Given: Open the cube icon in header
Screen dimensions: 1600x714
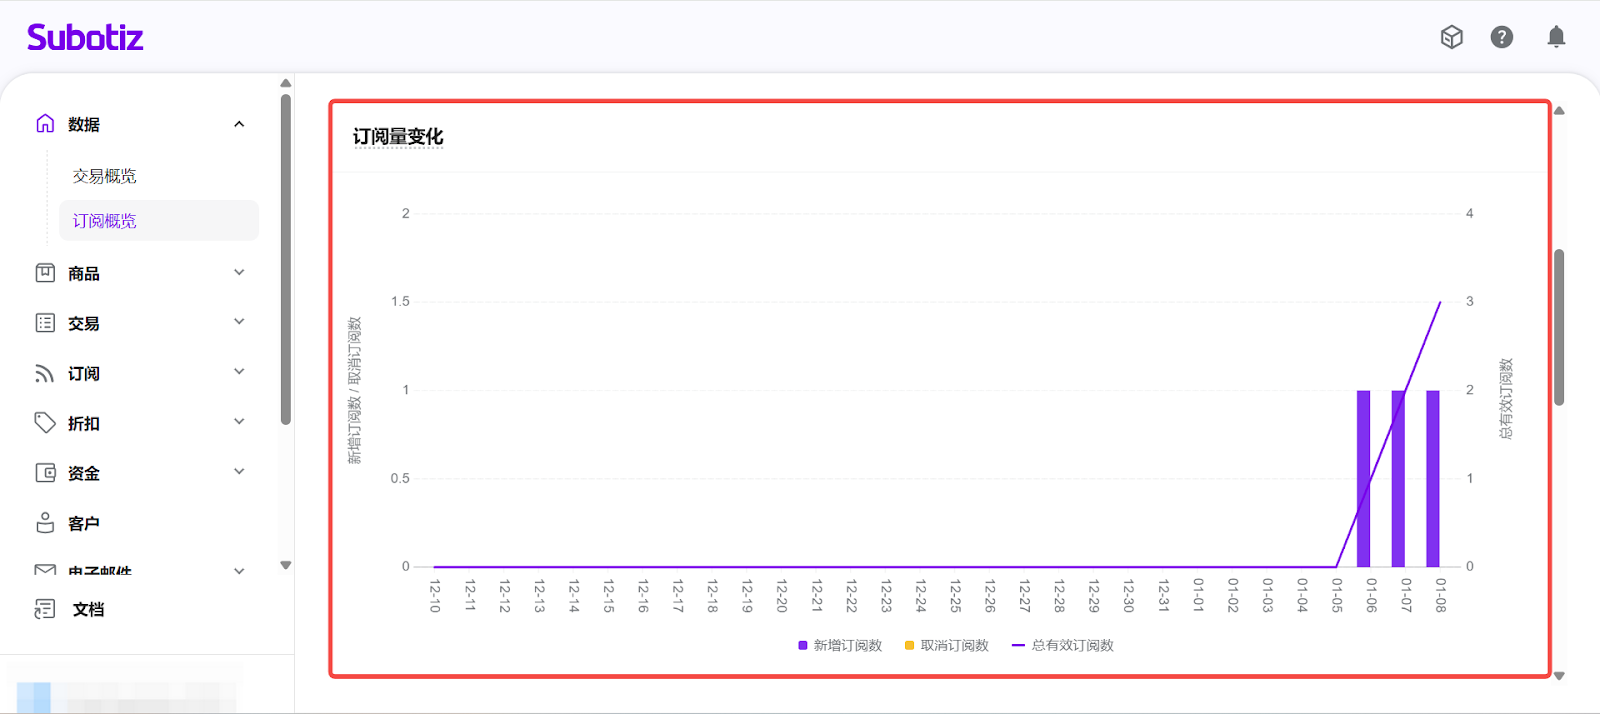Looking at the screenshot, I should pyautogui.click(x=1451, y=37).
